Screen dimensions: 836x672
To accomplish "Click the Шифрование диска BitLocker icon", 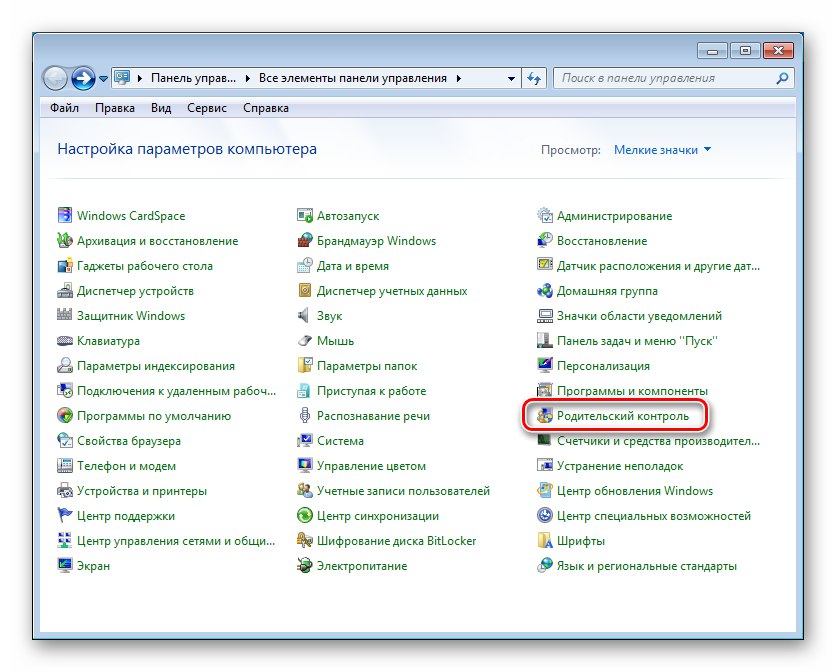I will click(x=304, y=540).
